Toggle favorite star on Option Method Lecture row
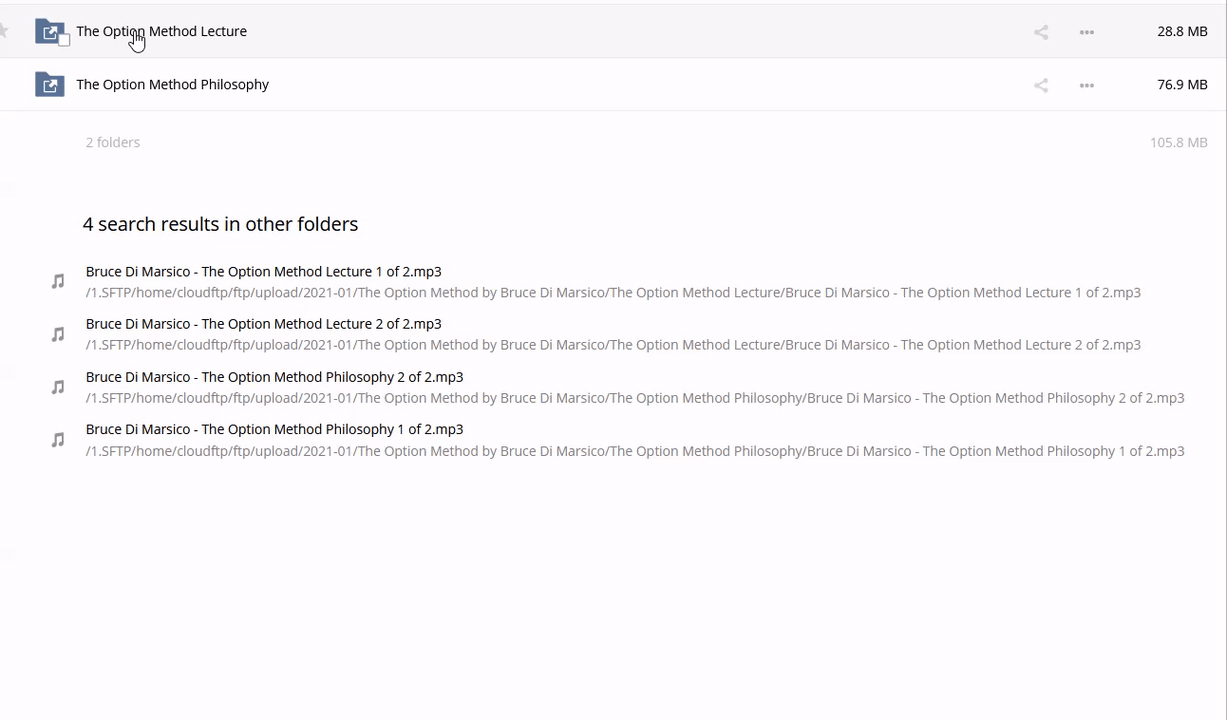 coord(4,31)
